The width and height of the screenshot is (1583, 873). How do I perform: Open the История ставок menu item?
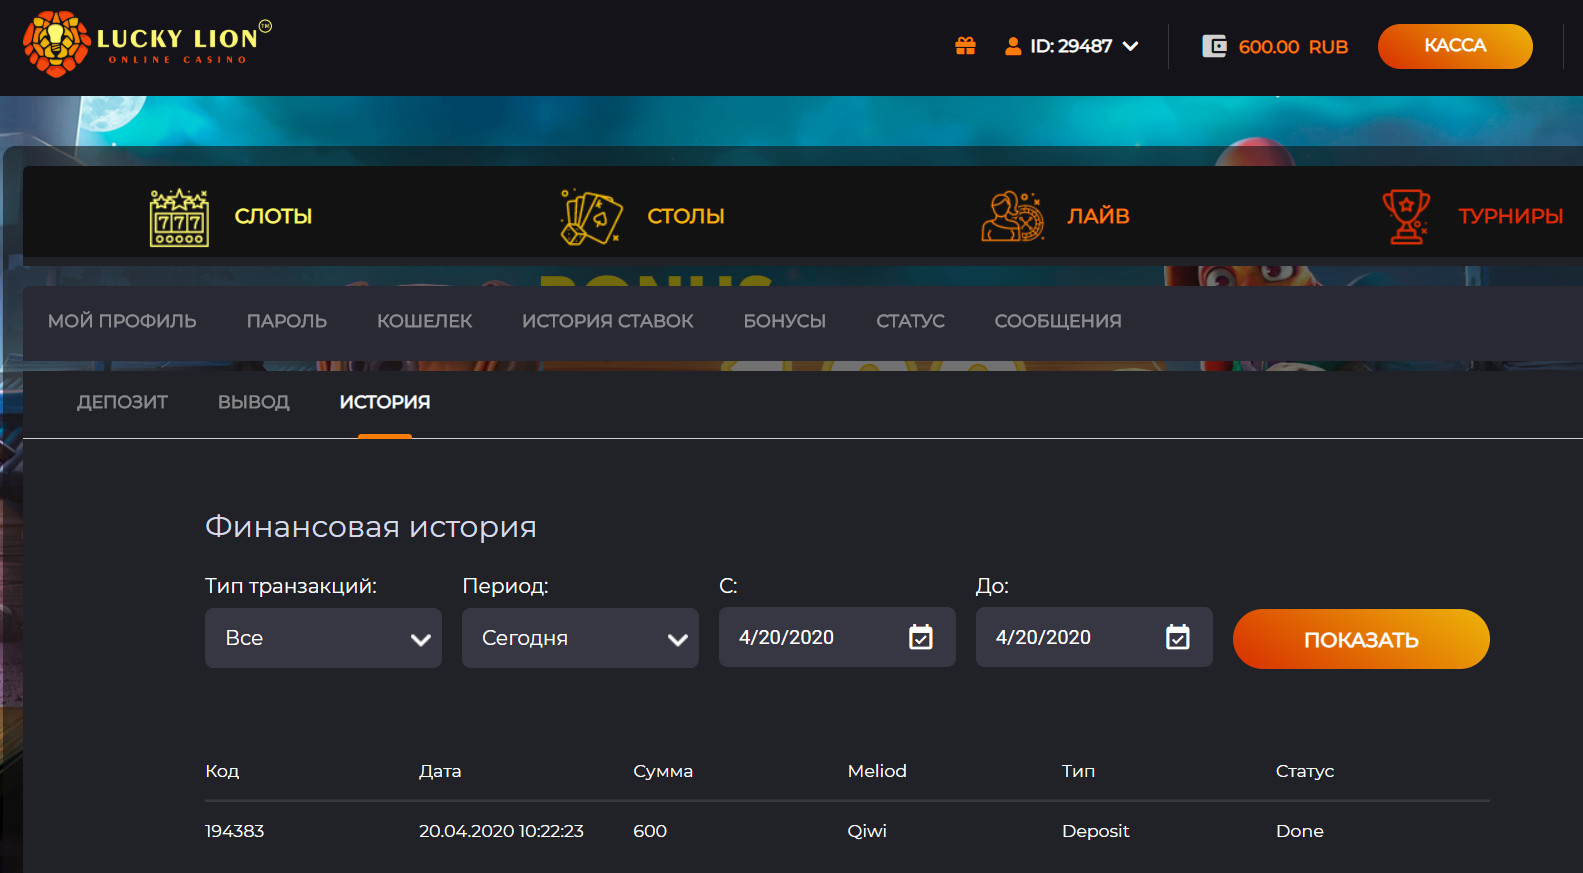(607, 321)
